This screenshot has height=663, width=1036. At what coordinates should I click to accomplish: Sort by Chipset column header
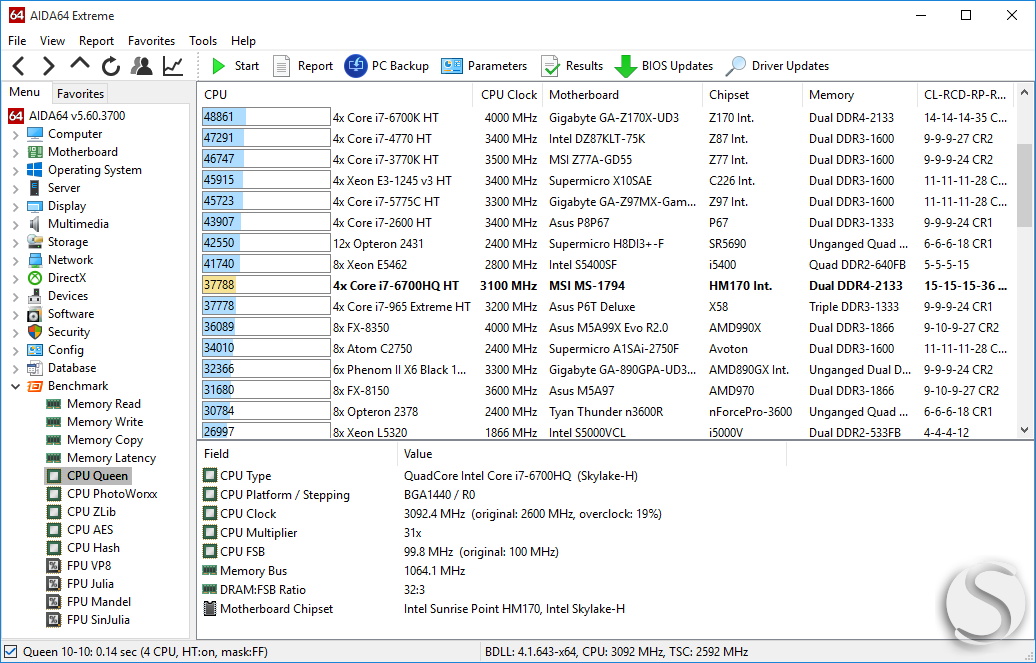[752, 95]
